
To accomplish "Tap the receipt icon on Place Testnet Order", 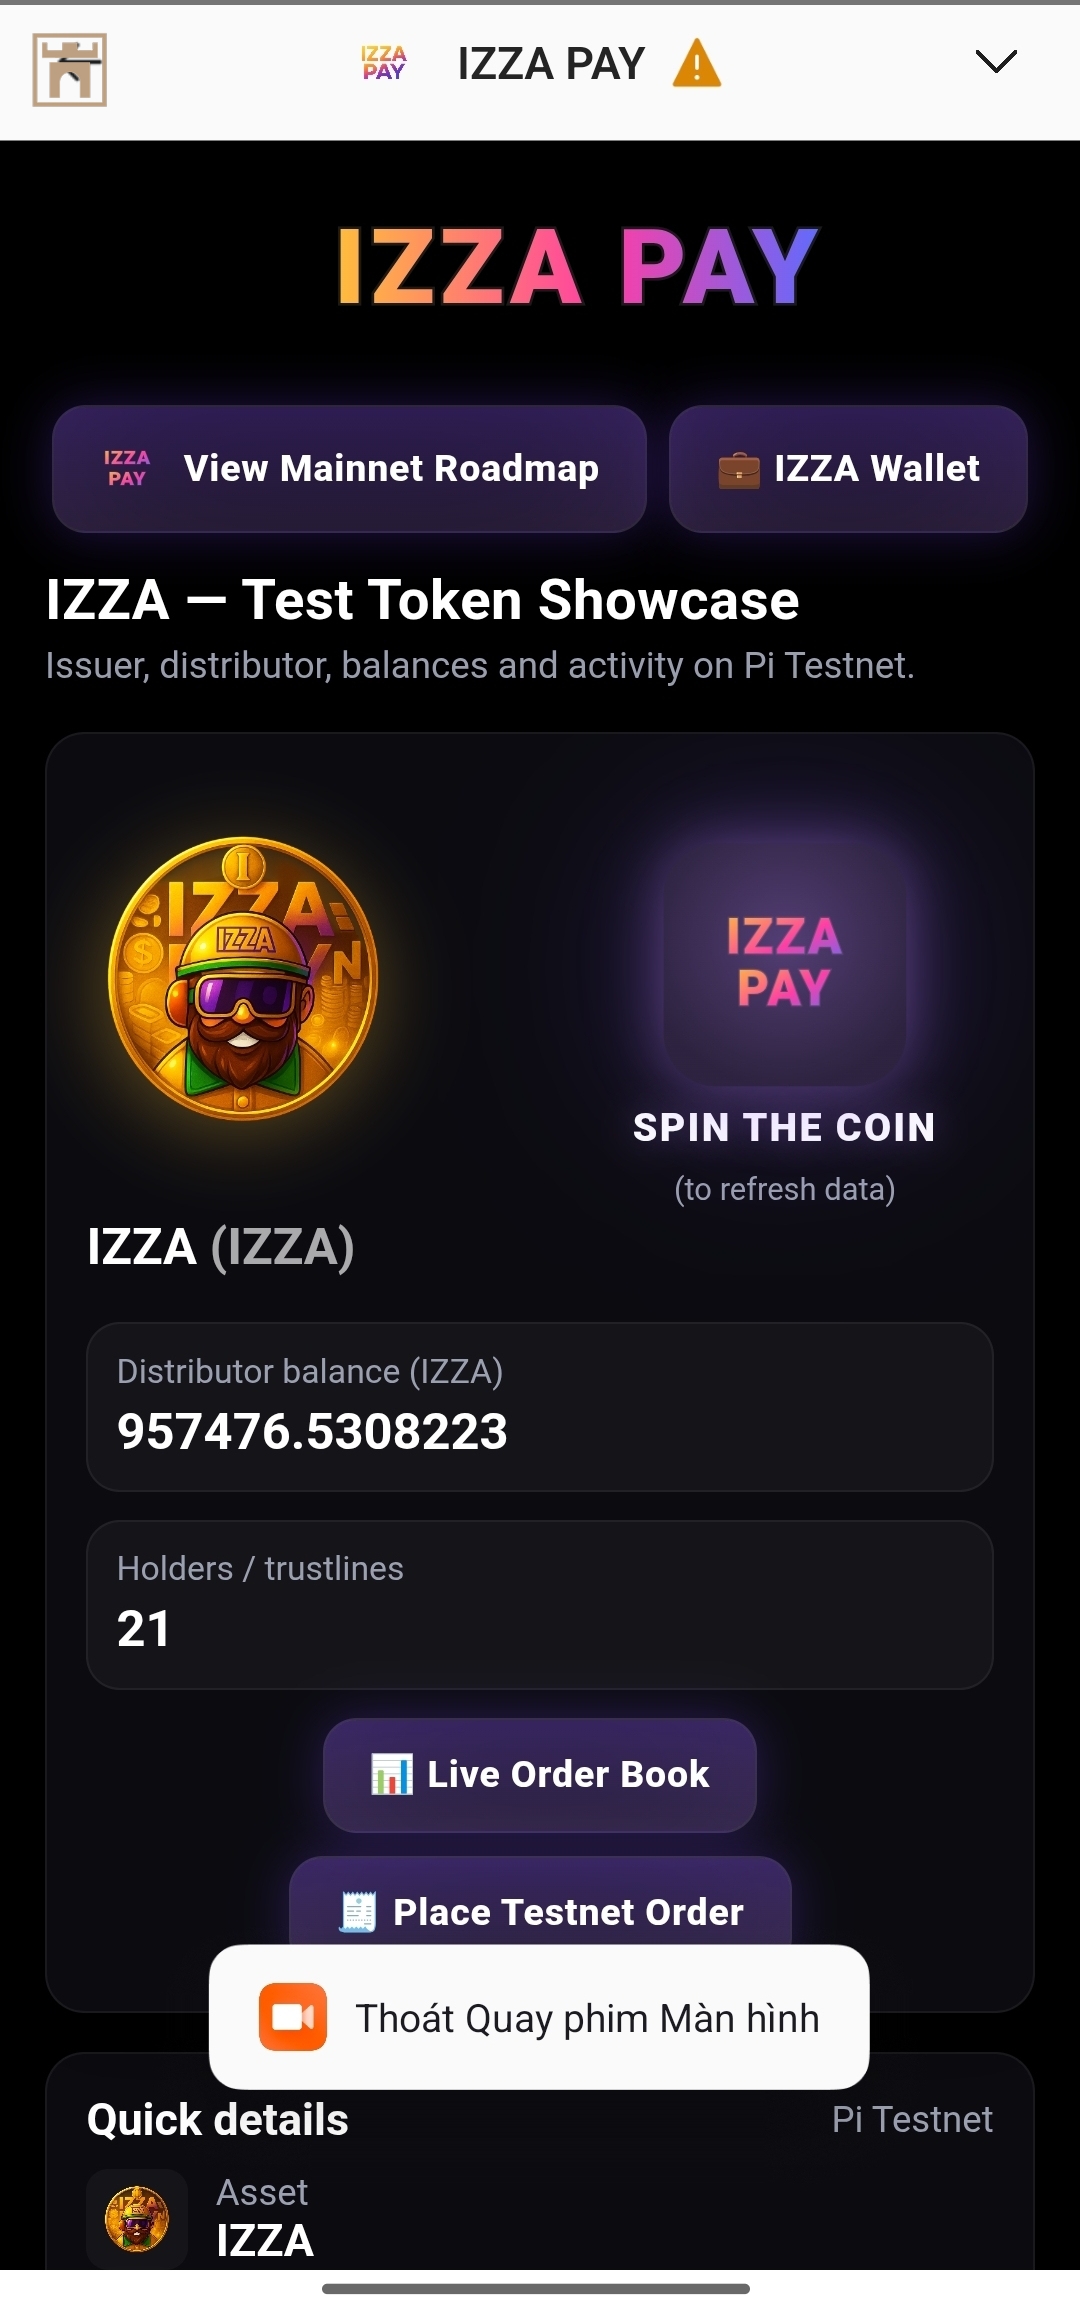I will pos(358,1912).
